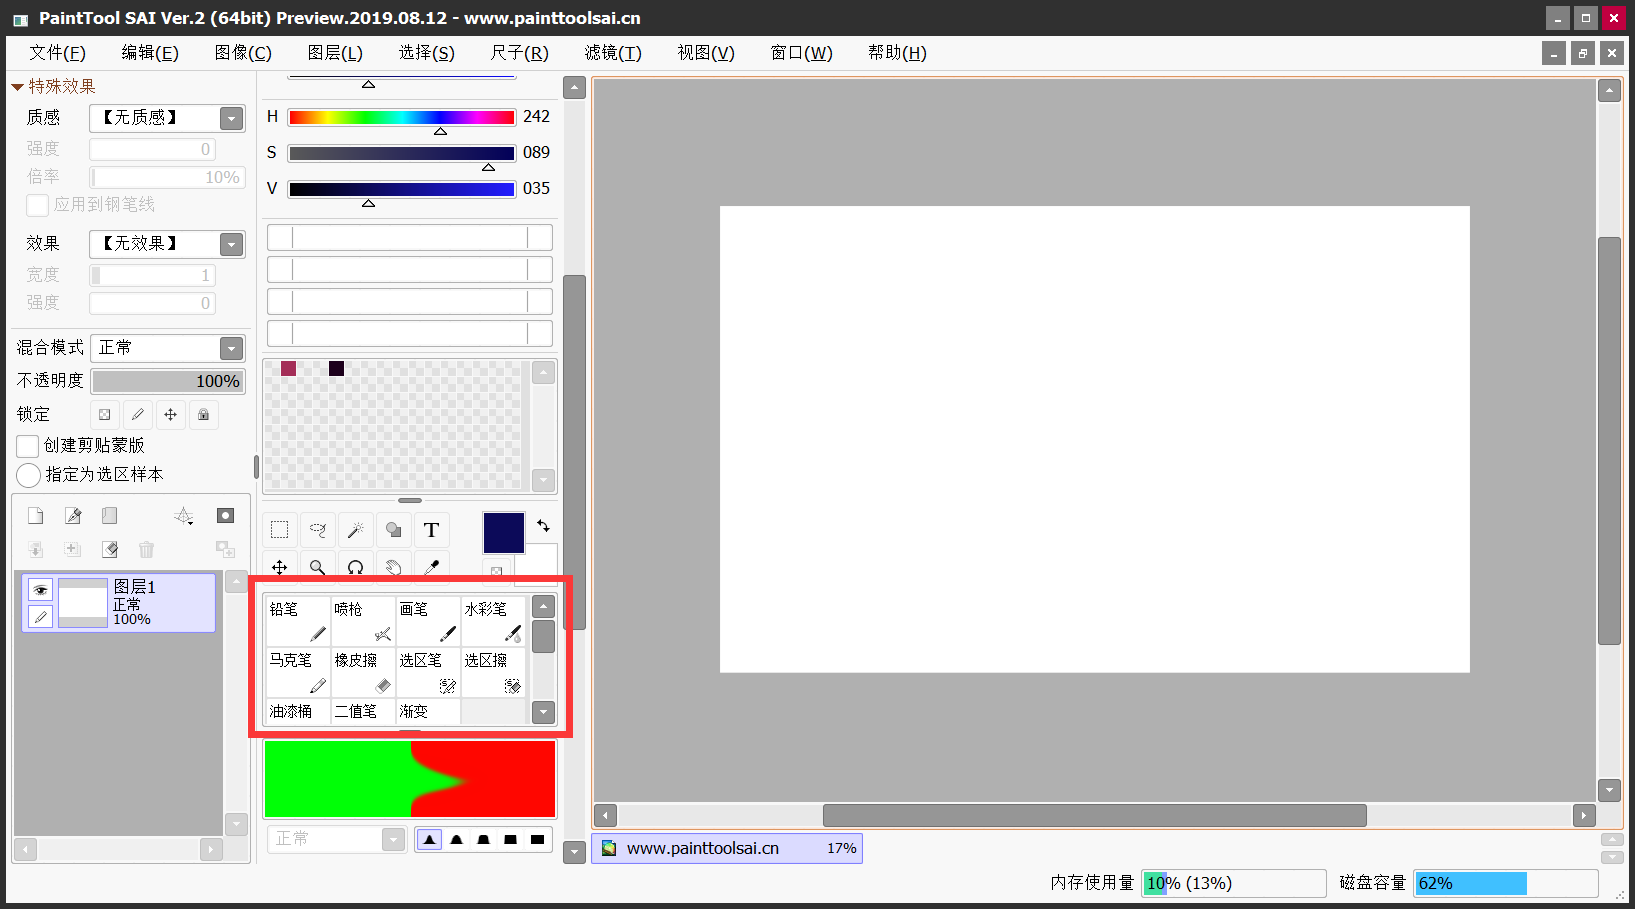This screenshot has height=909, width=1635.
Task: Select the magic wand tool
Action: [355, 530]
